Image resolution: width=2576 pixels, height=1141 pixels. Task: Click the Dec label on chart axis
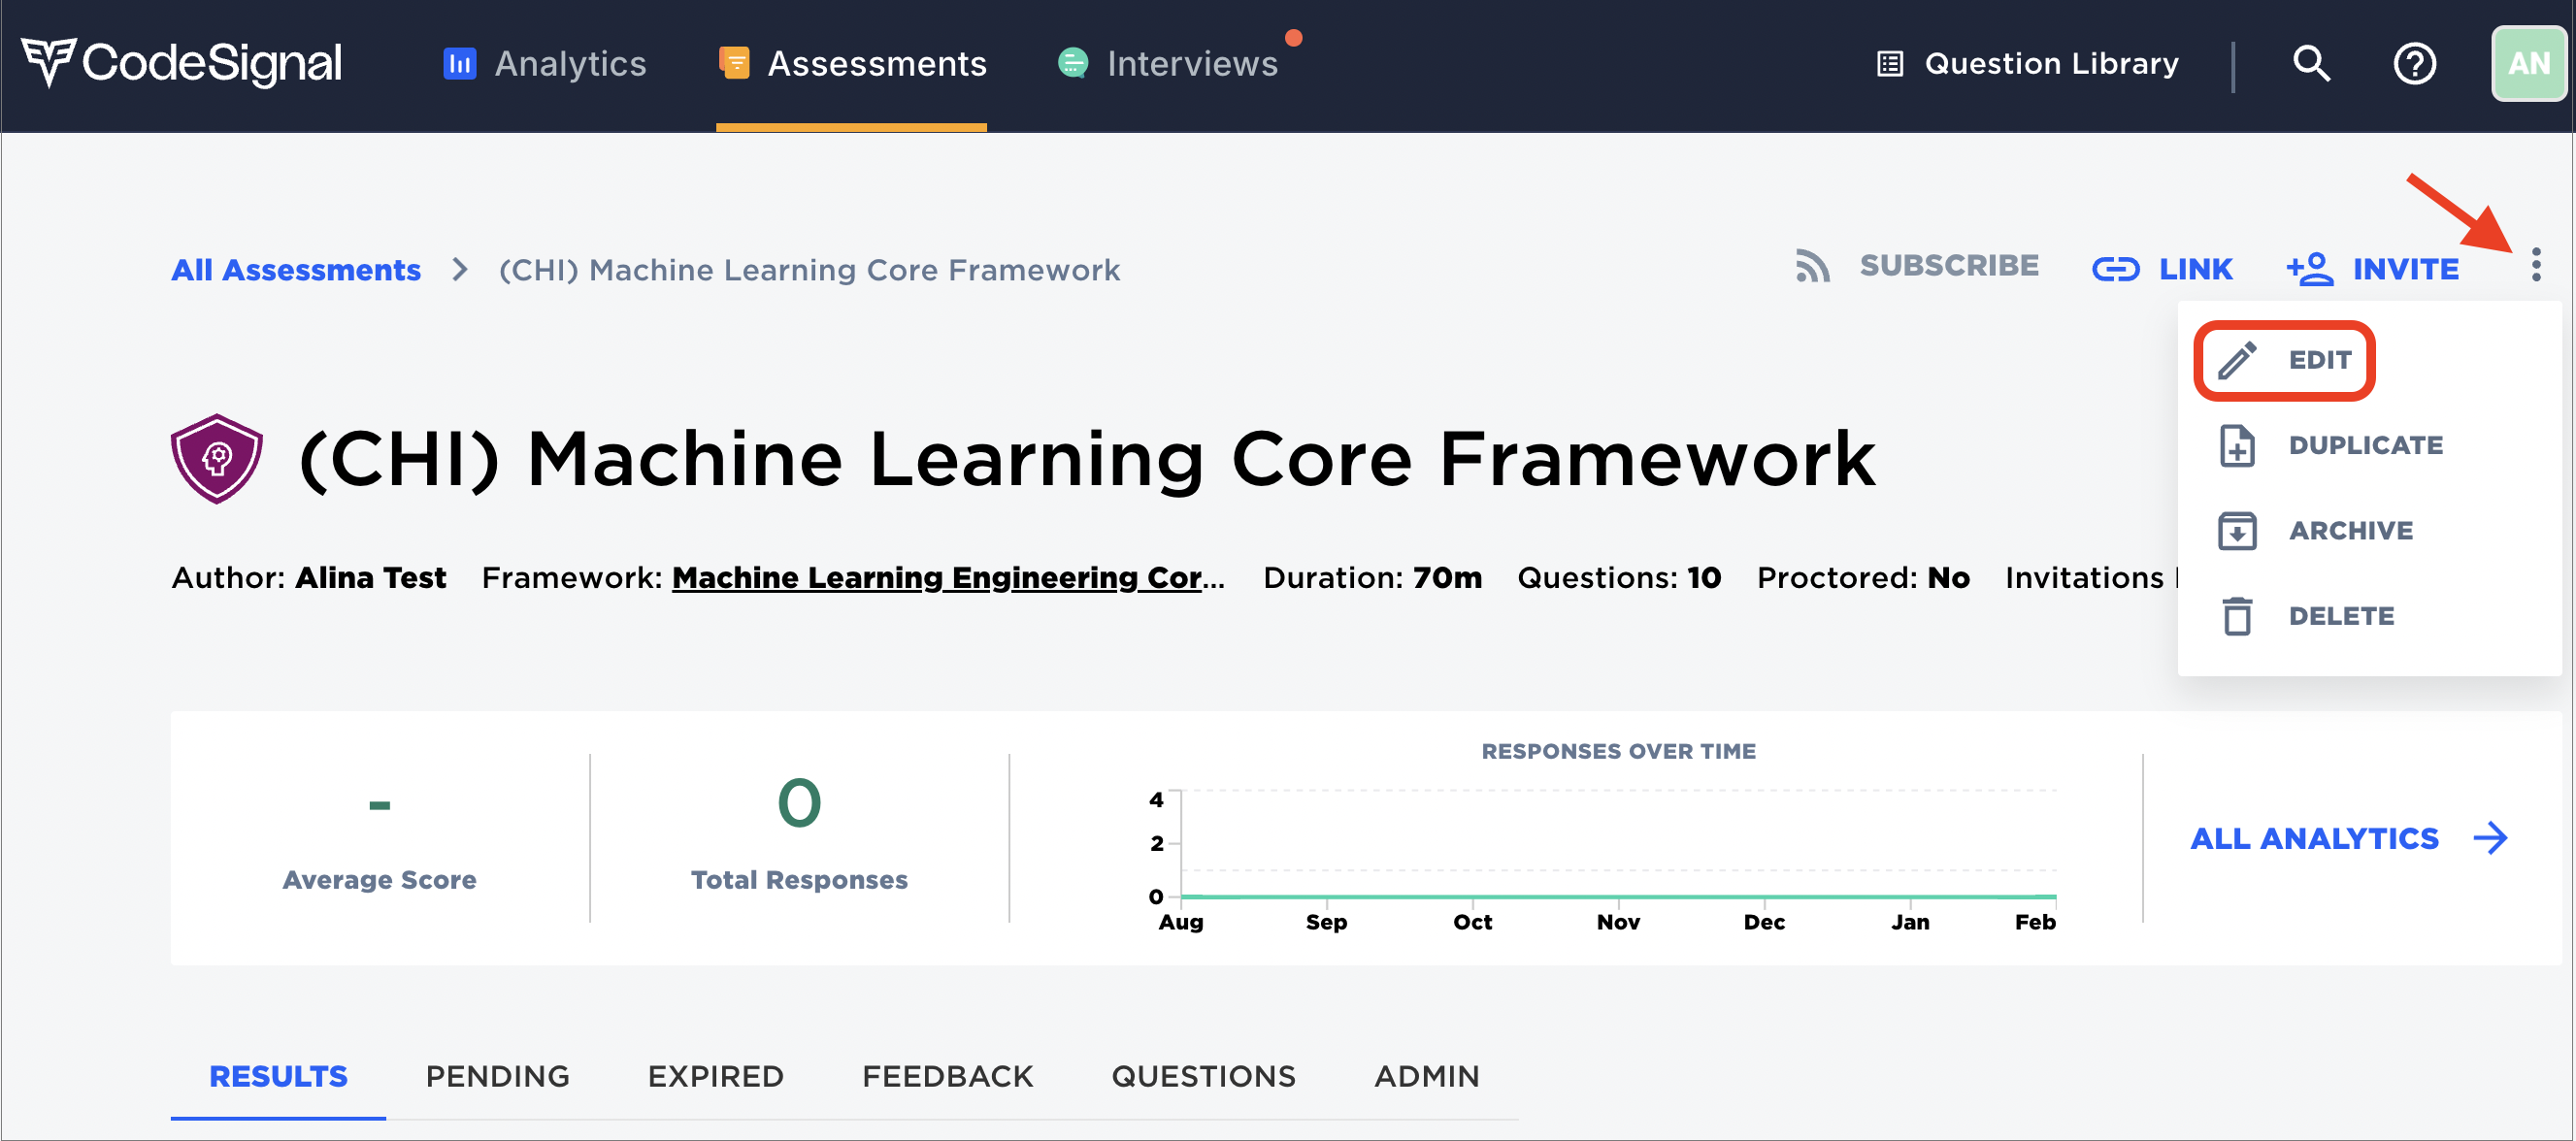click(1763, 922)
